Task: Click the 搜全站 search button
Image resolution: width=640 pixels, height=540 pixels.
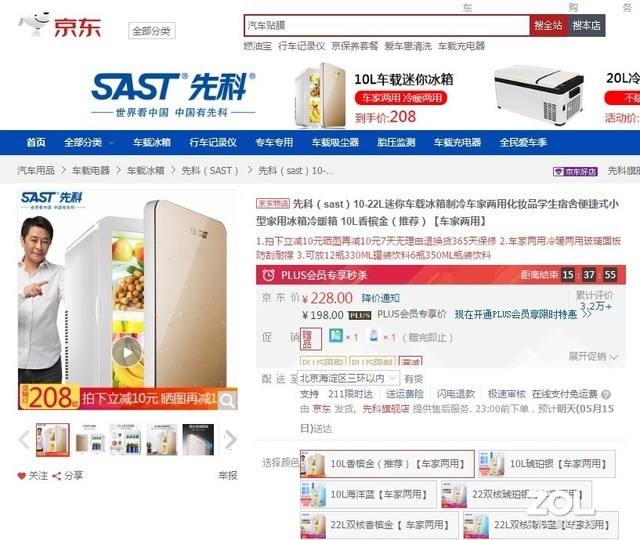Action: pos(548,25)
